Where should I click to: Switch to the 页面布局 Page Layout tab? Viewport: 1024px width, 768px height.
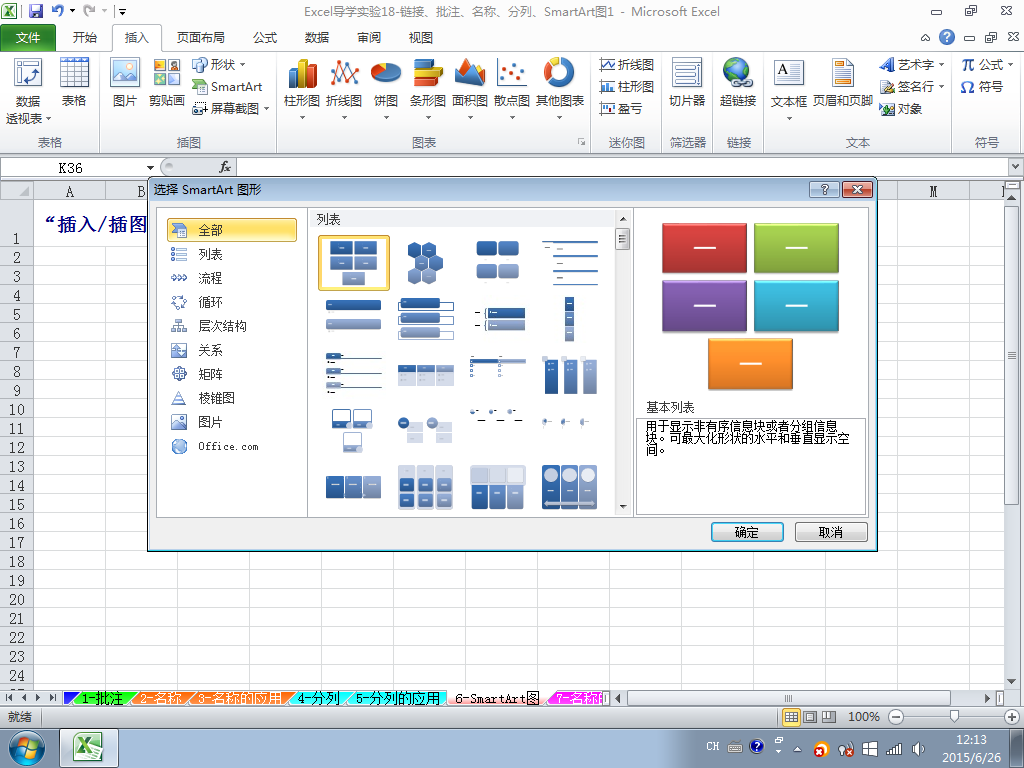click(x=200, y=38)
